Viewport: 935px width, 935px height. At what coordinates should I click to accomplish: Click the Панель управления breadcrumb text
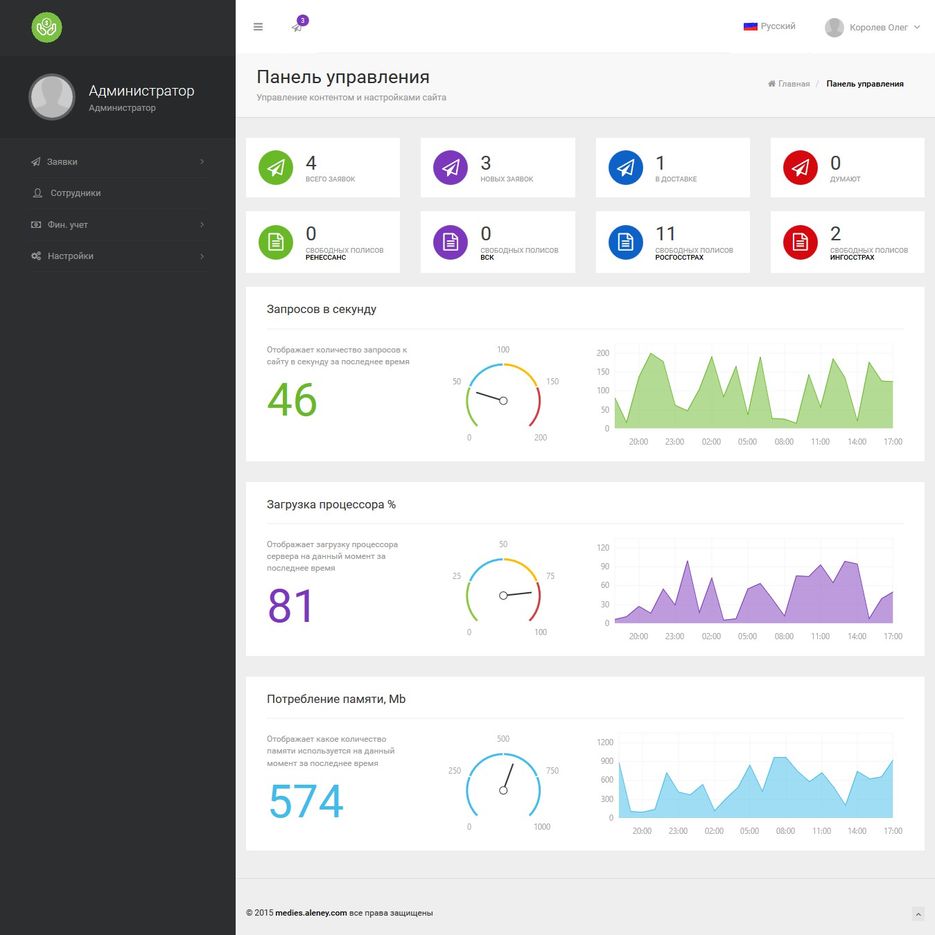pos(865,84)
